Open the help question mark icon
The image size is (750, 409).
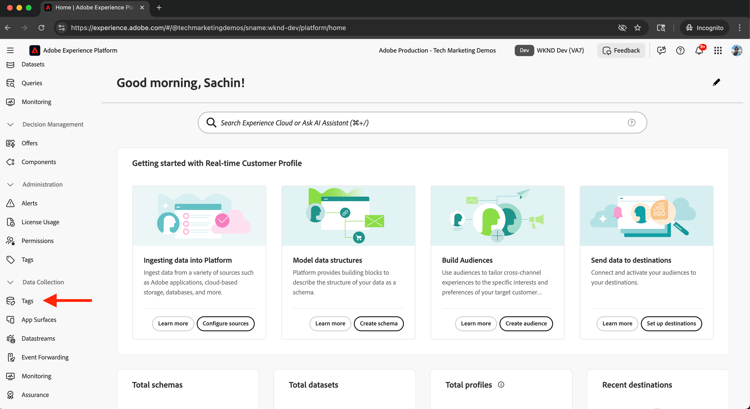click(680, 50)
